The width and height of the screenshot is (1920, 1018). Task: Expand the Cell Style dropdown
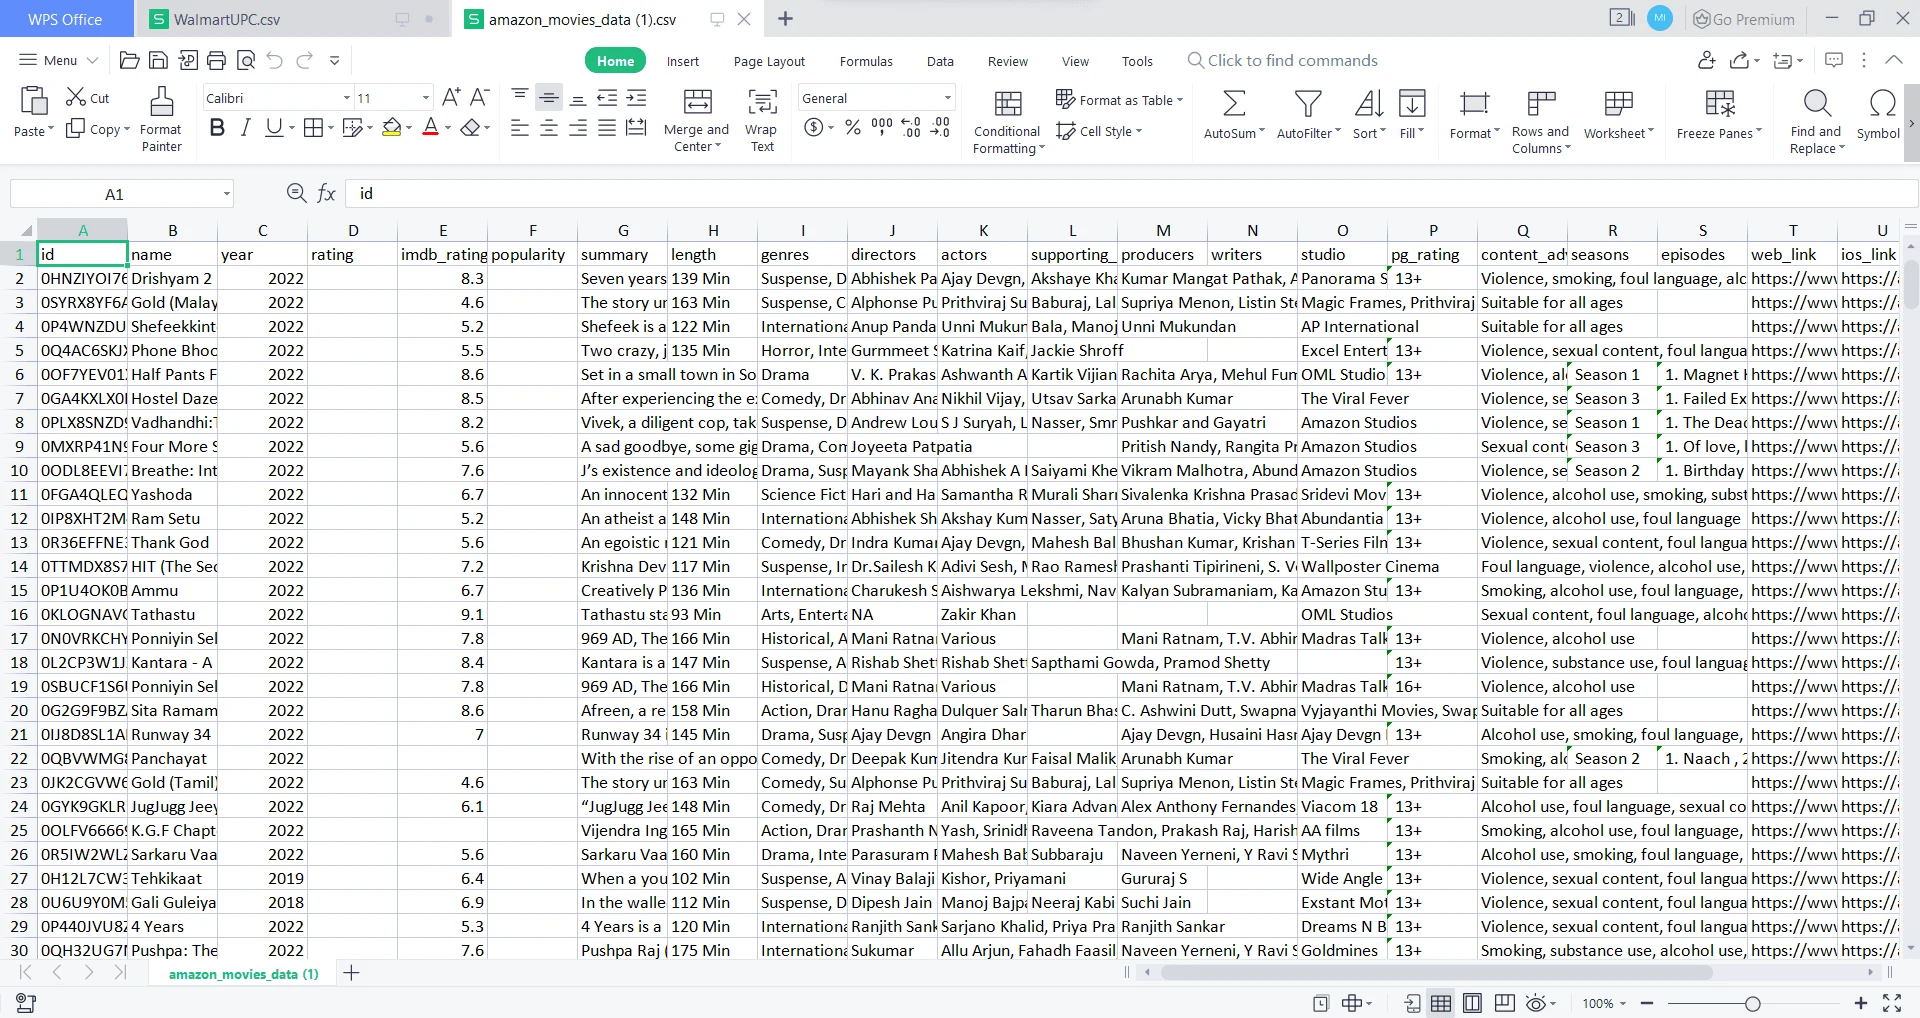[1139, 131]
